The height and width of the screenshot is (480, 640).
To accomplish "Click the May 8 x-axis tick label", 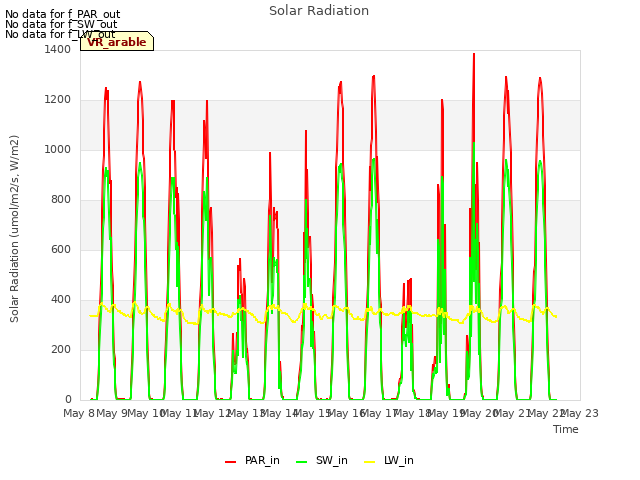I will (78, 413).
